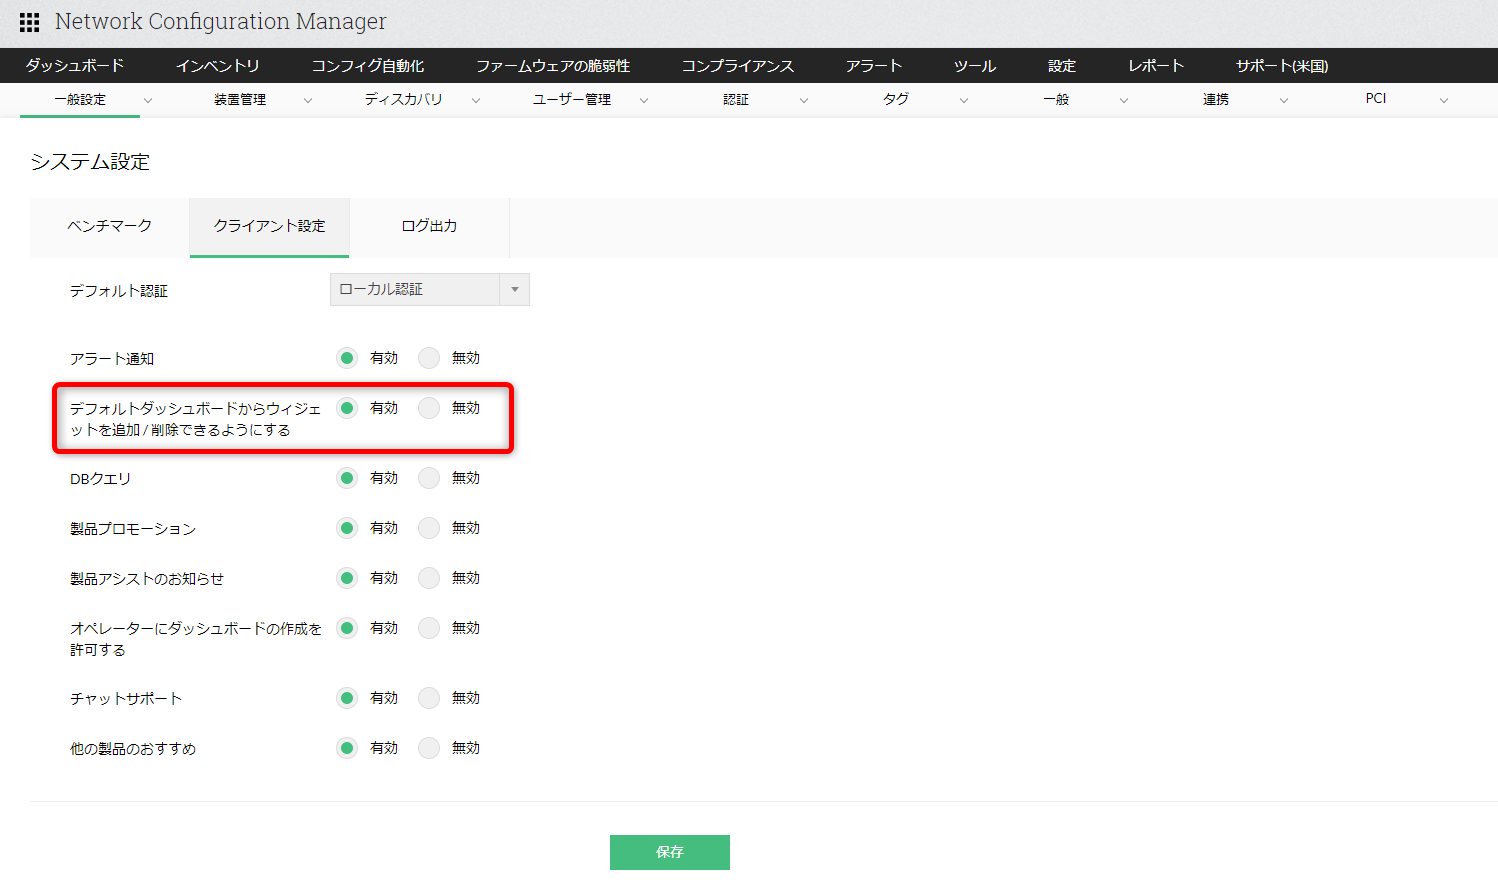
Task: Click the 製品プロモーション label
Action: tap(133, 529)
